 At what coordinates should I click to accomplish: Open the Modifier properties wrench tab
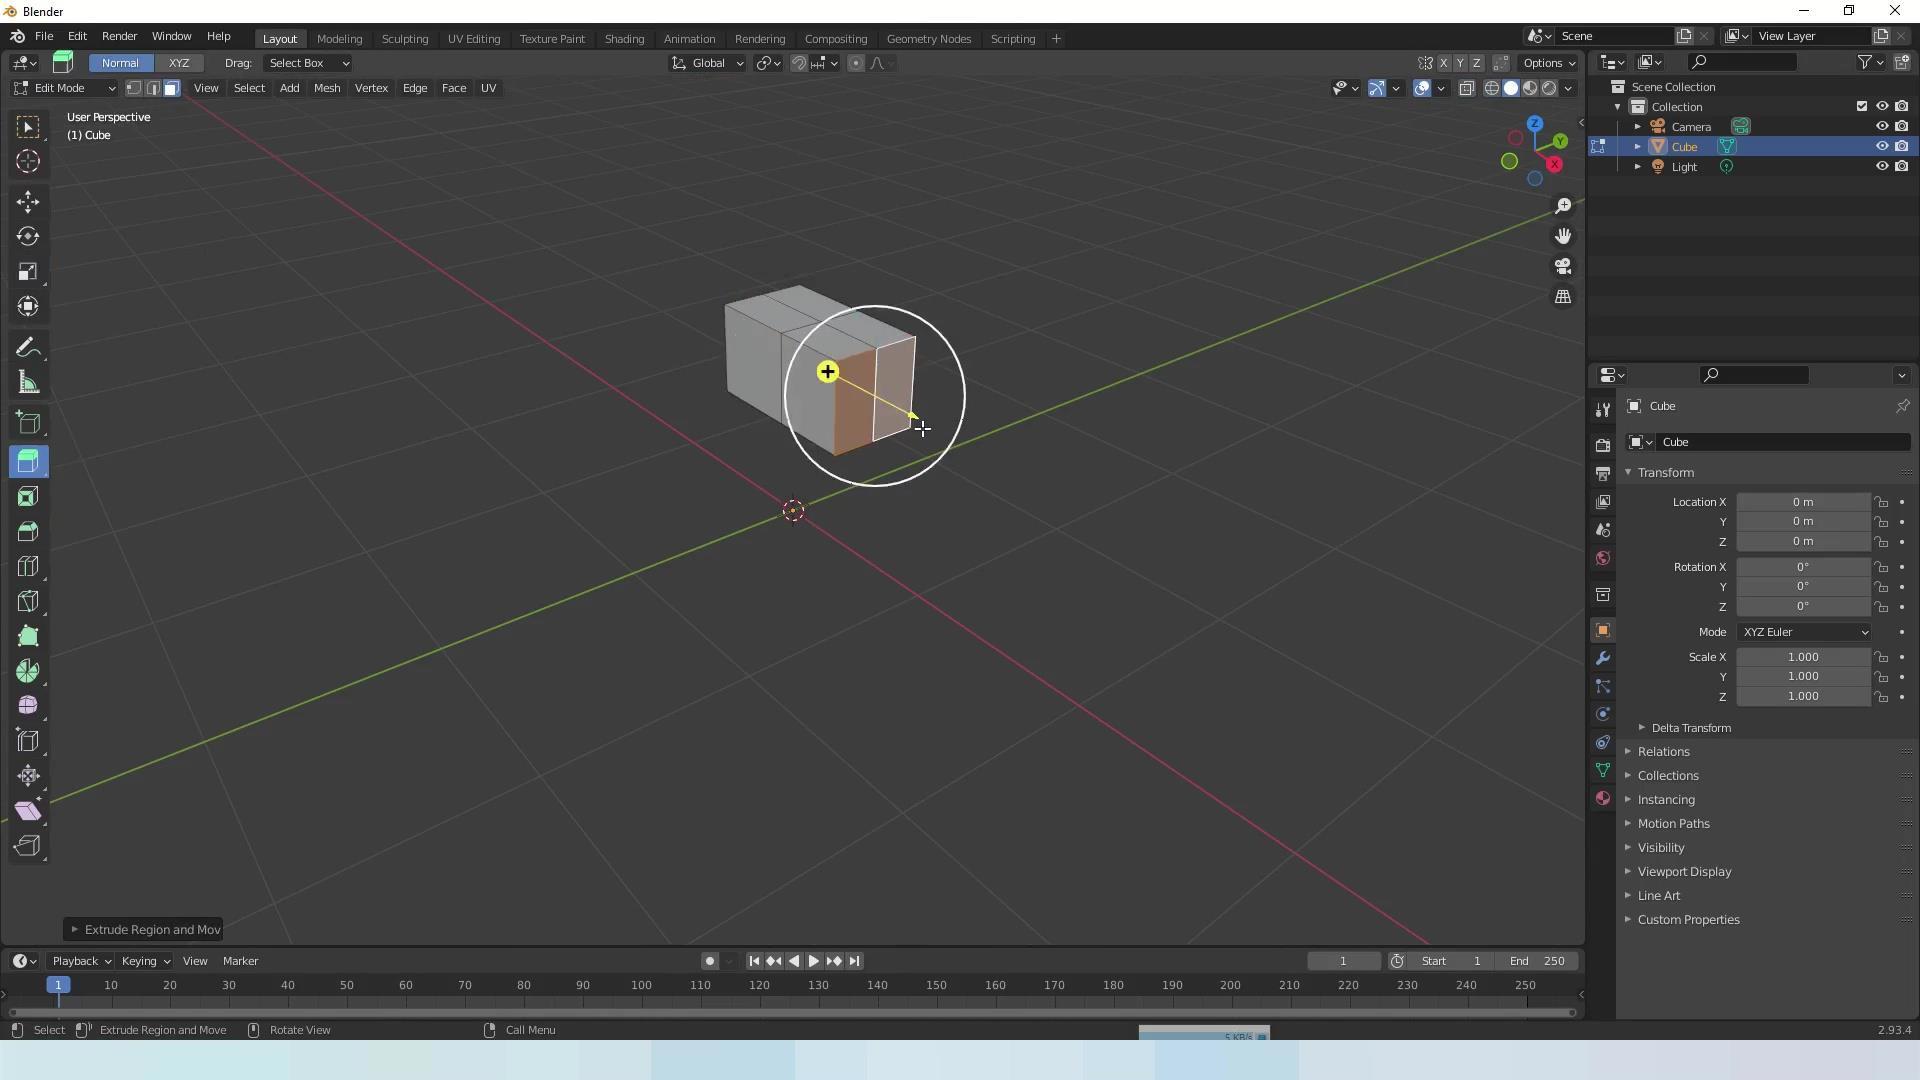[1603, 659]
